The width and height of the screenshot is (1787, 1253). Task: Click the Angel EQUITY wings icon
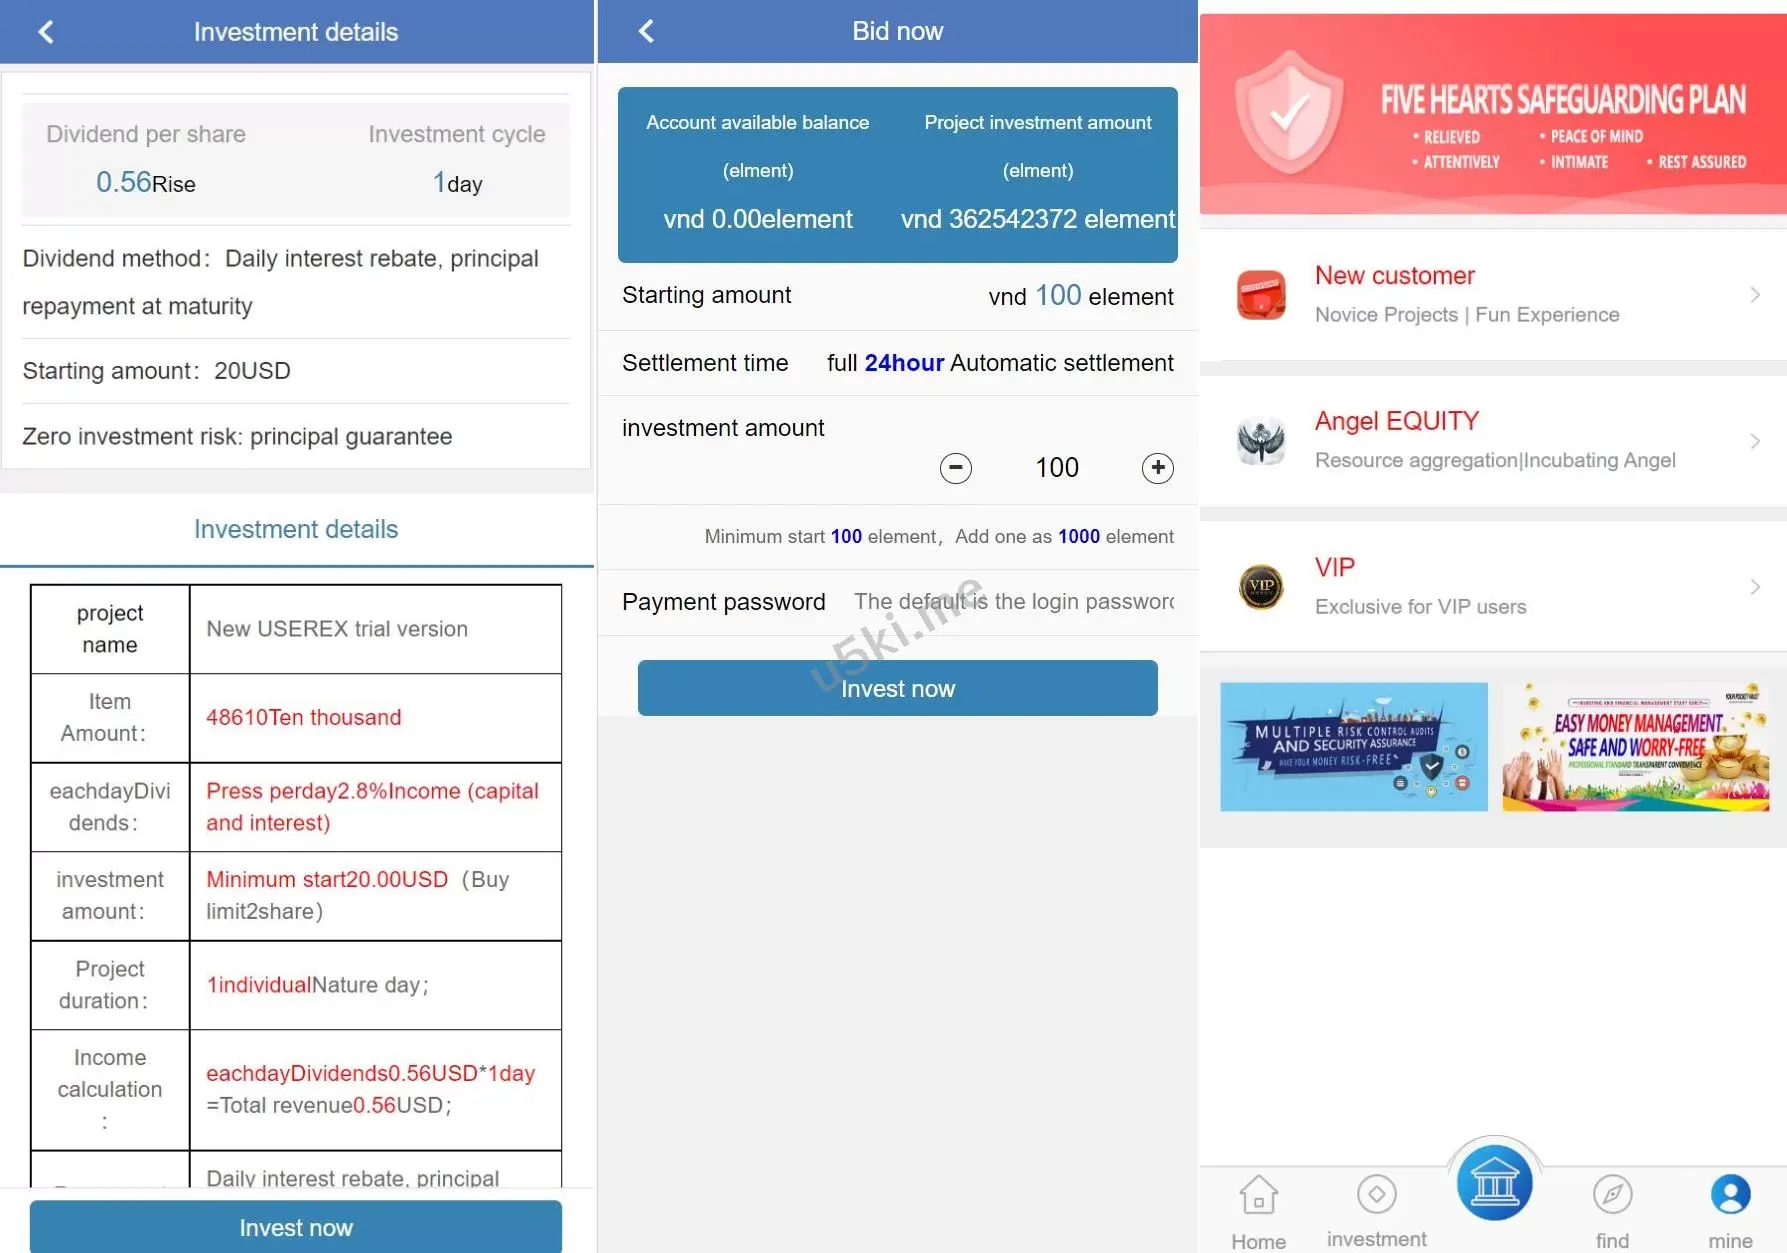tap(1261, 441)
